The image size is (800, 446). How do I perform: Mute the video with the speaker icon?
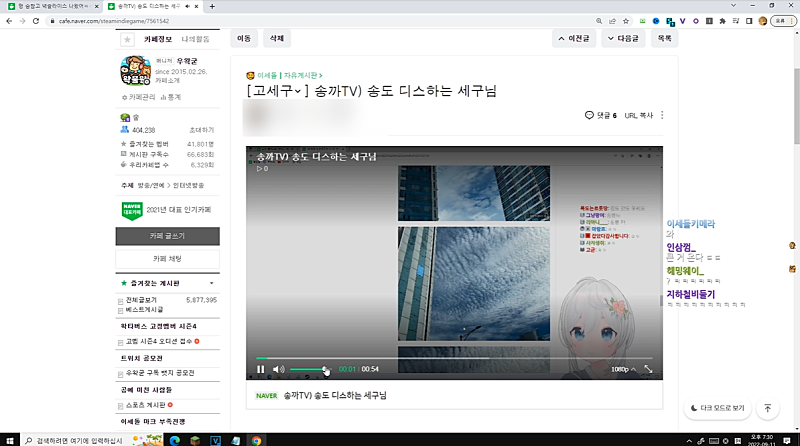(x=279, y=369)
